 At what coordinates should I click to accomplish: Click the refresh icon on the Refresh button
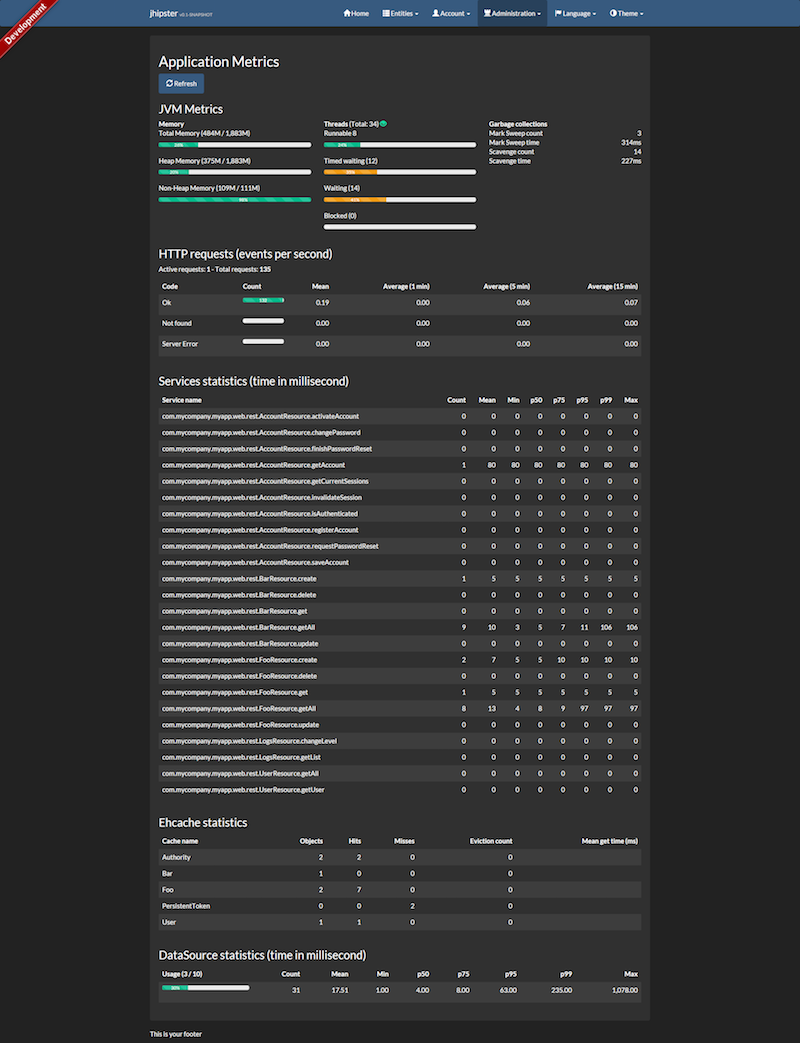[169, 83]
